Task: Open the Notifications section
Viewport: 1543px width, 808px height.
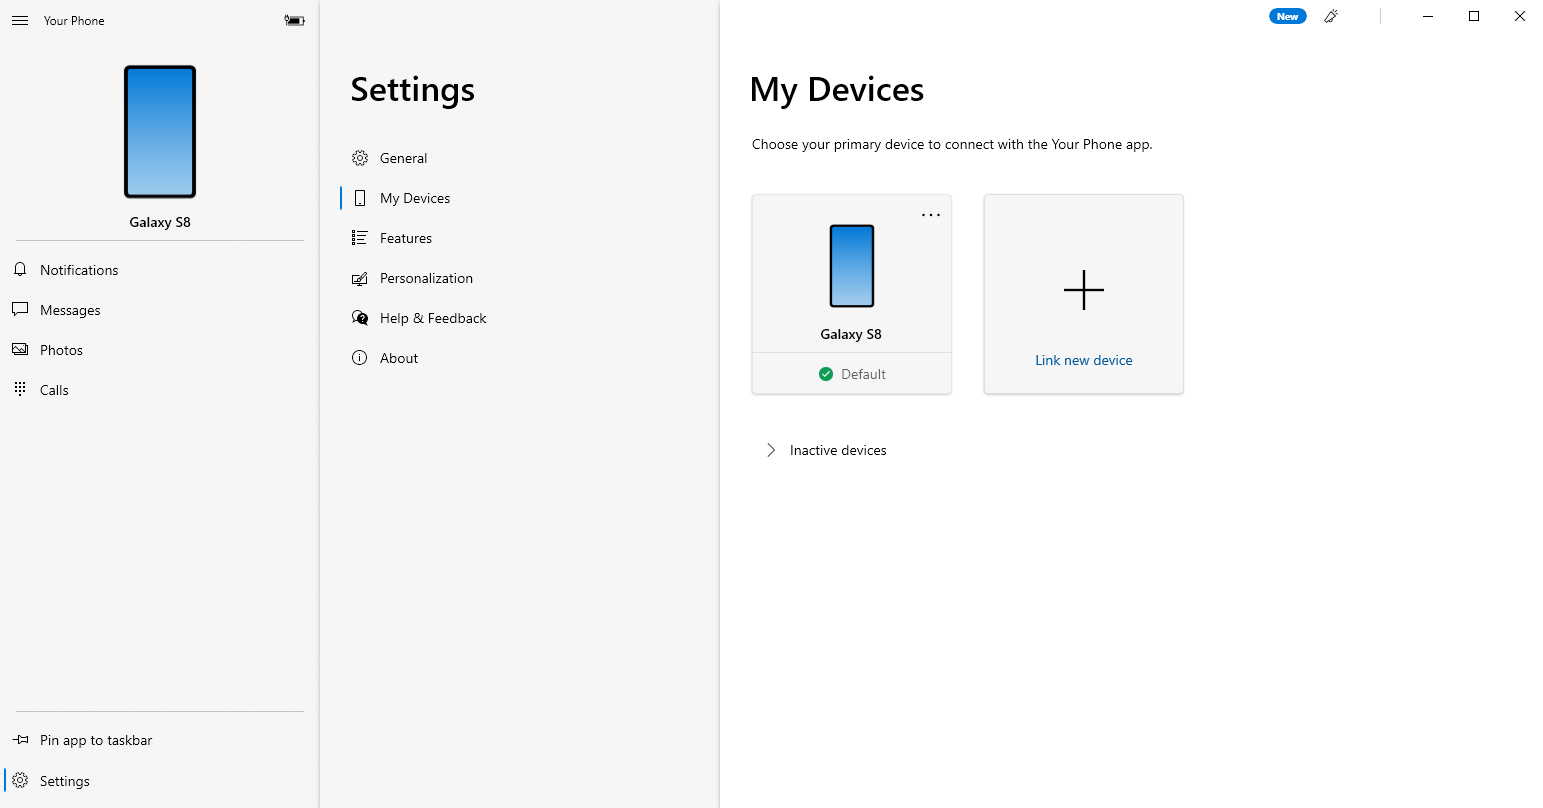Action: (x=160, y=270)
